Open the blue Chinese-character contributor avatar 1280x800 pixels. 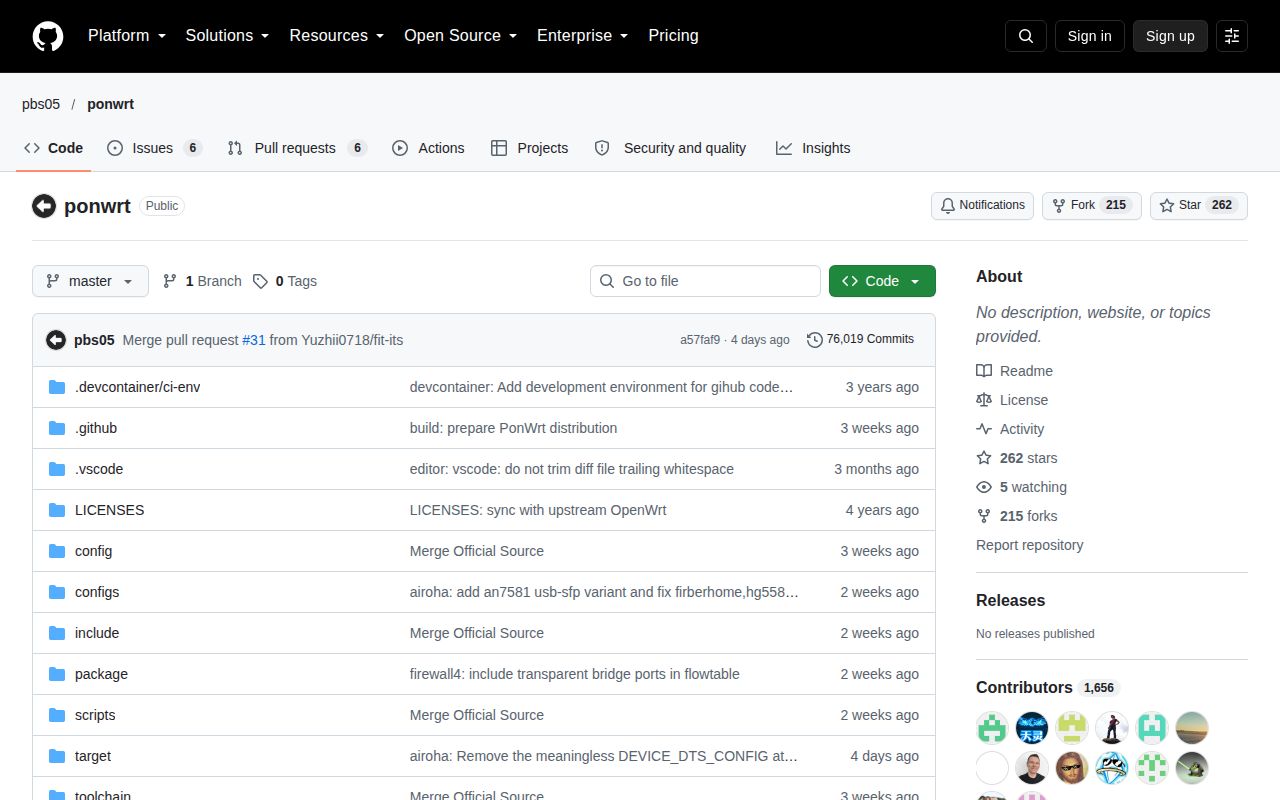(1032, 728)
